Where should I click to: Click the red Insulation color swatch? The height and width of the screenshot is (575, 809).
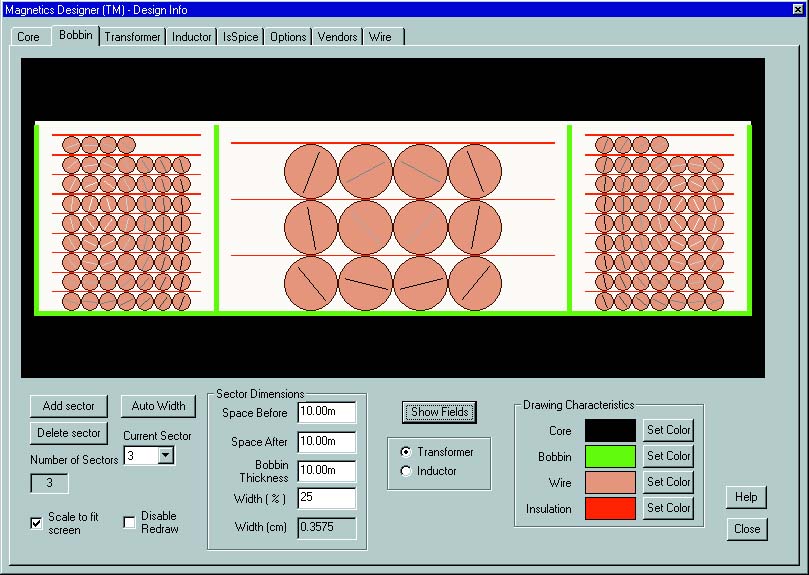point(610,508)
